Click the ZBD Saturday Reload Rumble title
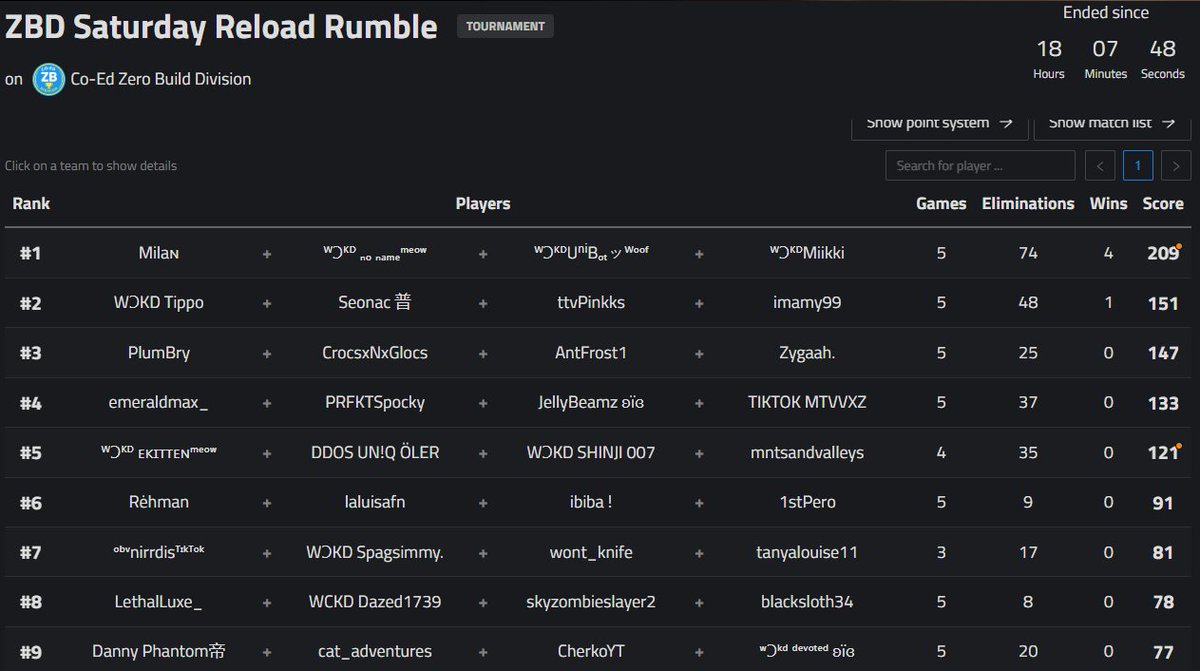This screenshot has height=671, width=1200. (221, 27)
